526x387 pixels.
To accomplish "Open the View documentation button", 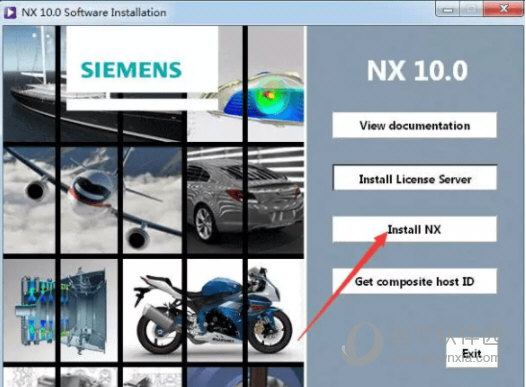I will [414, 125].
